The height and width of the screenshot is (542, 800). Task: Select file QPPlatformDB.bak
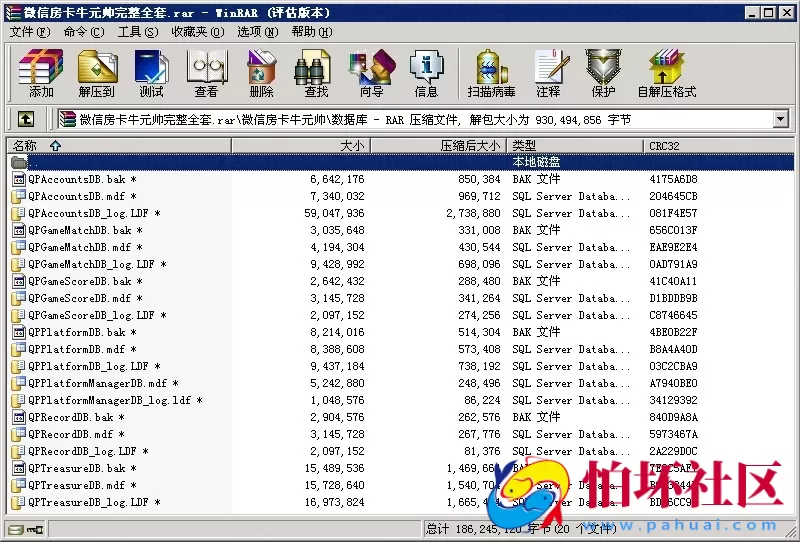82,332
